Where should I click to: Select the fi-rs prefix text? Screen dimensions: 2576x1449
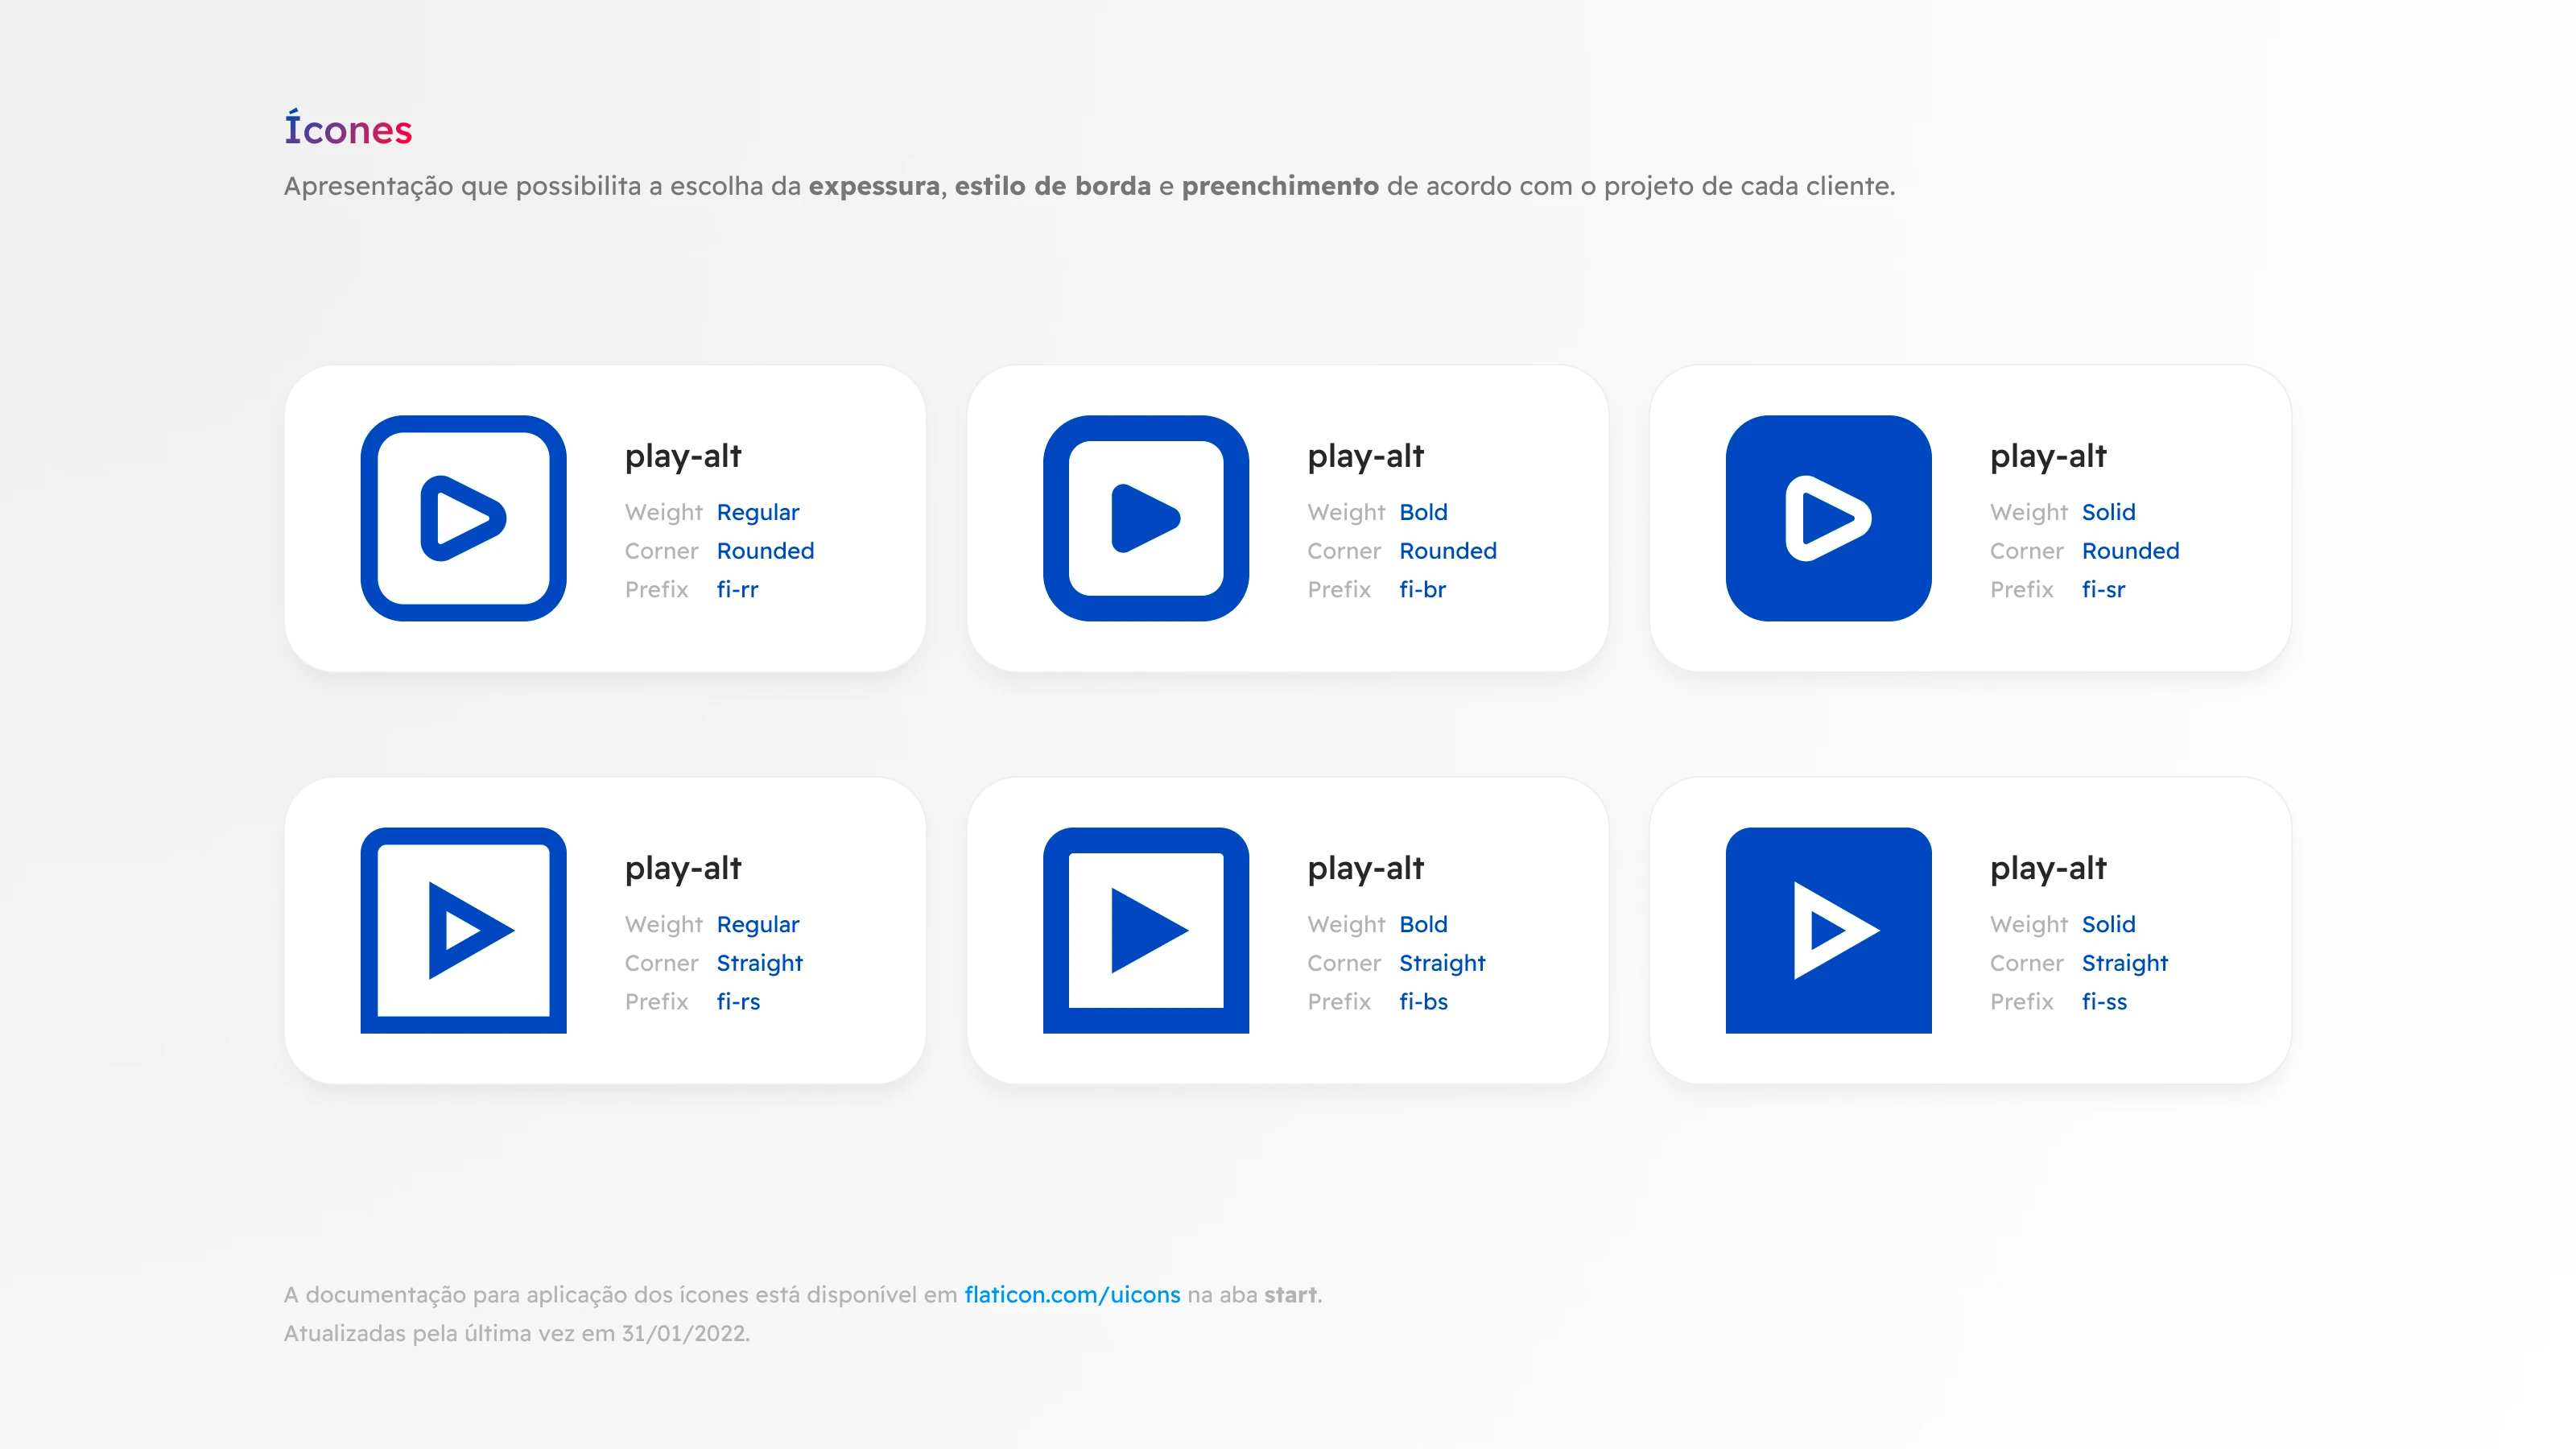tap(738, 1001)
